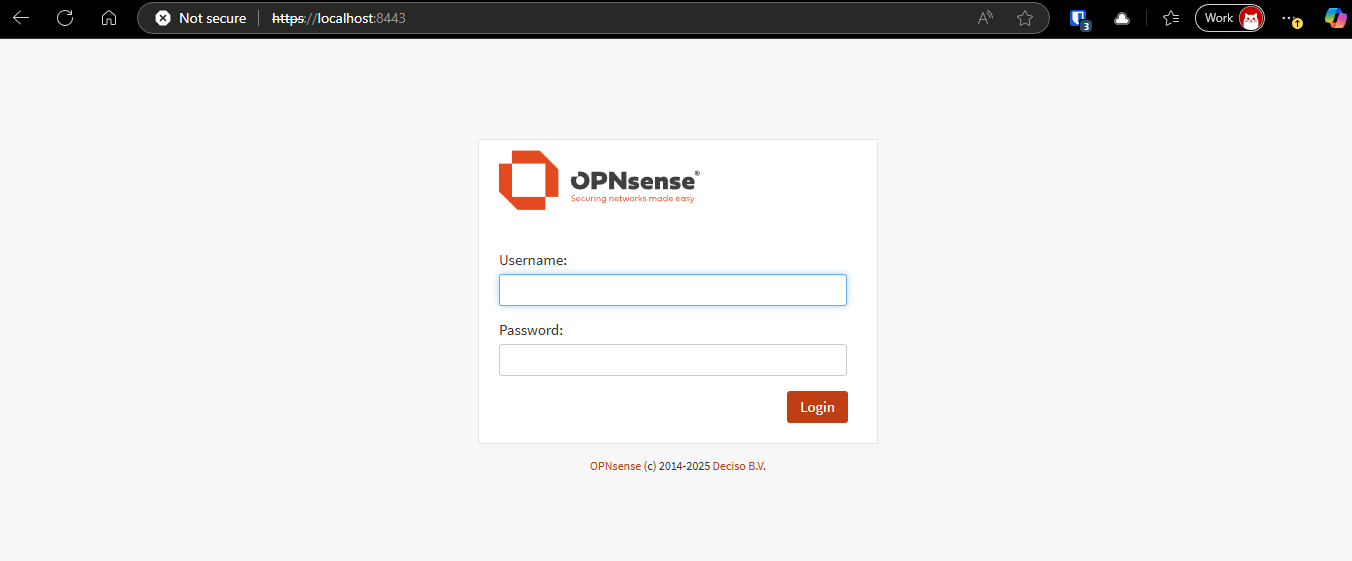Click the Username: label text
The height and width of the screenshot is (561, 1352).
tap(533, 260)
